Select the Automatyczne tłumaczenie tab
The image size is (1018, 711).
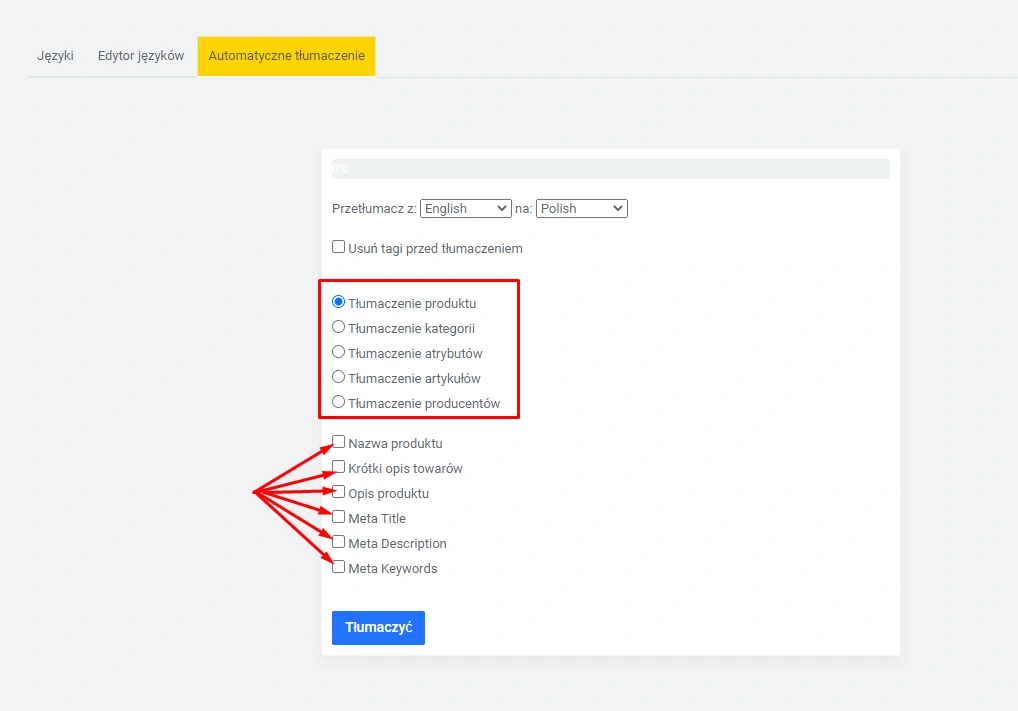286,56
